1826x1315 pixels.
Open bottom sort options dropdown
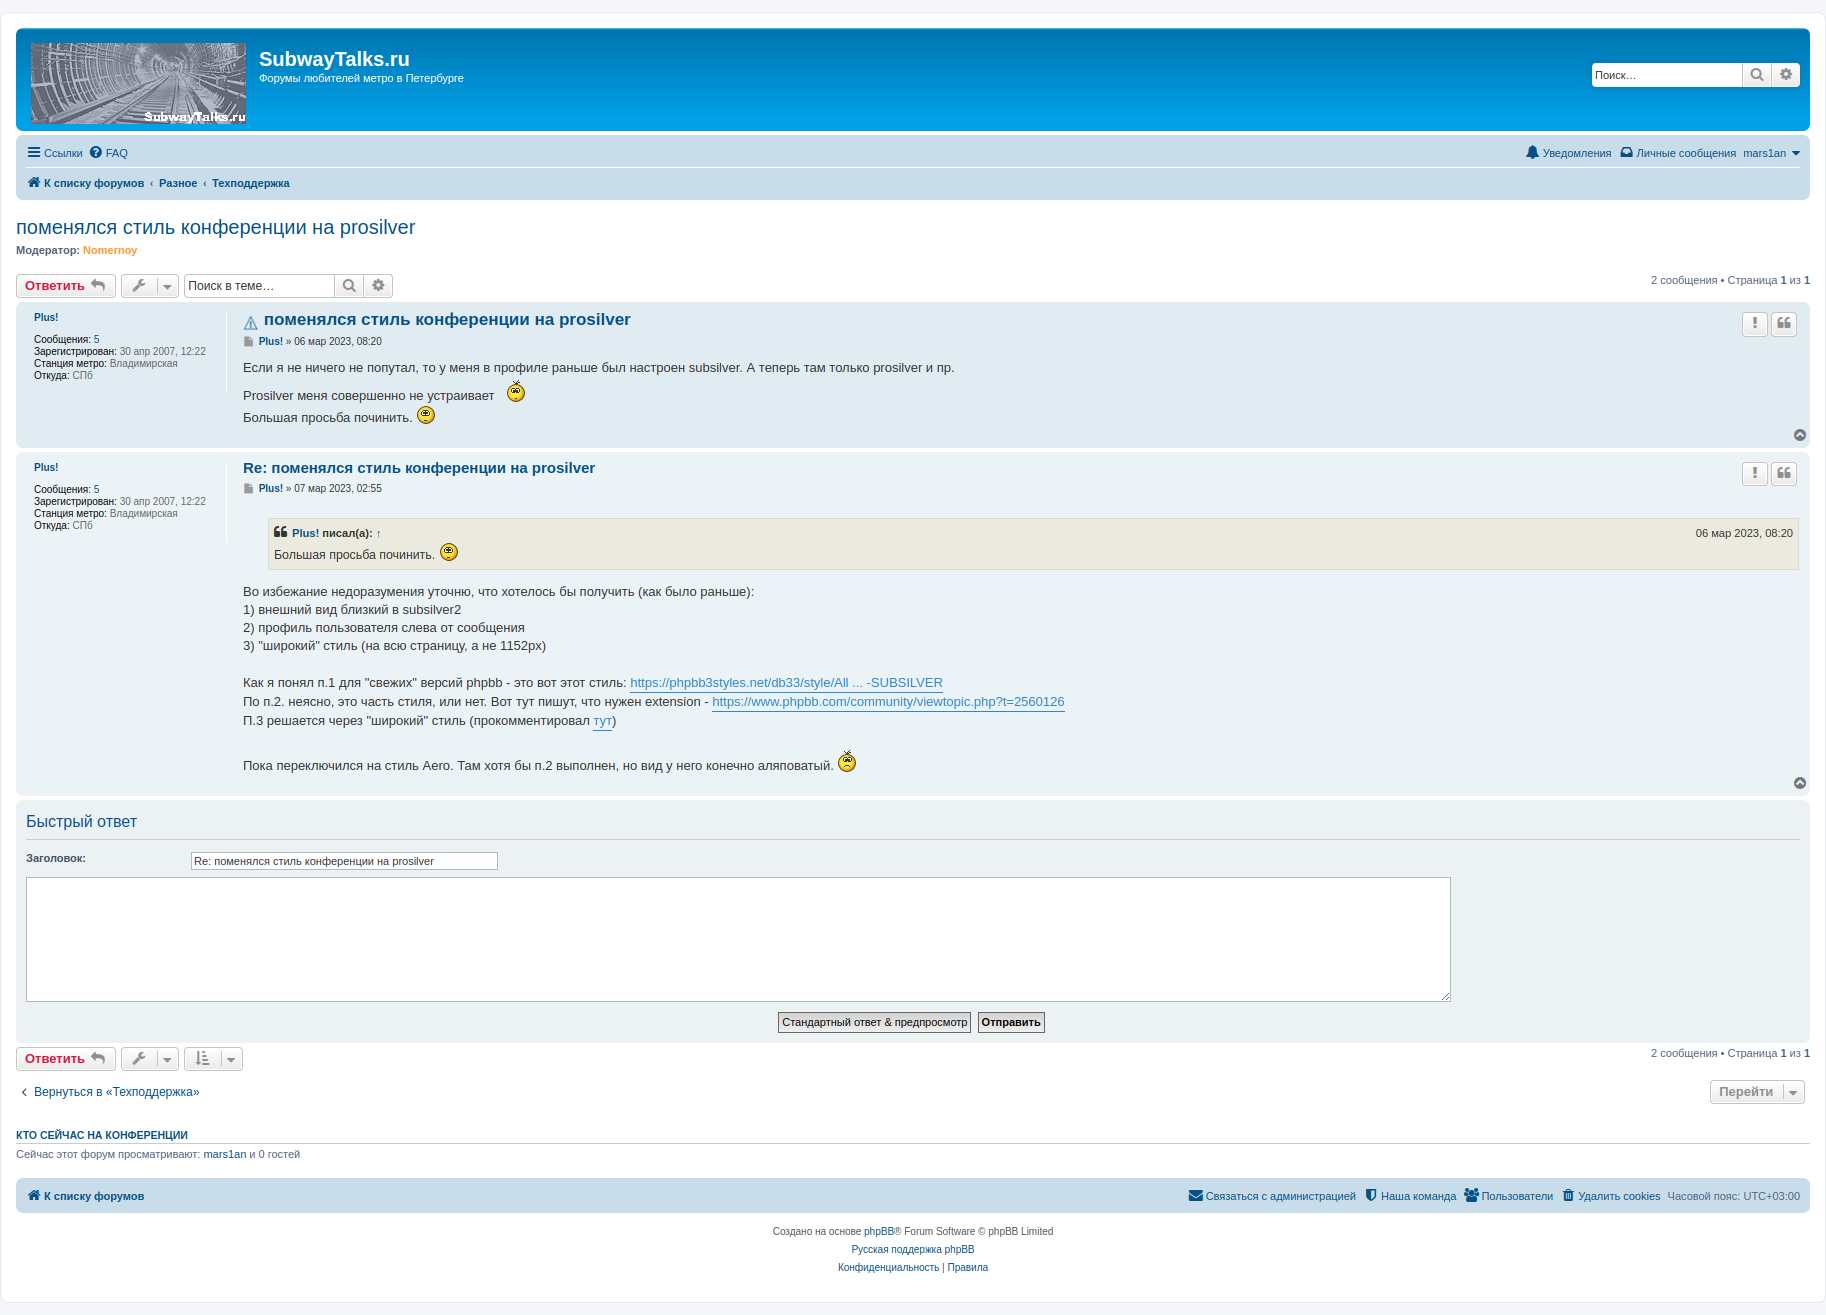(213, 1059)
